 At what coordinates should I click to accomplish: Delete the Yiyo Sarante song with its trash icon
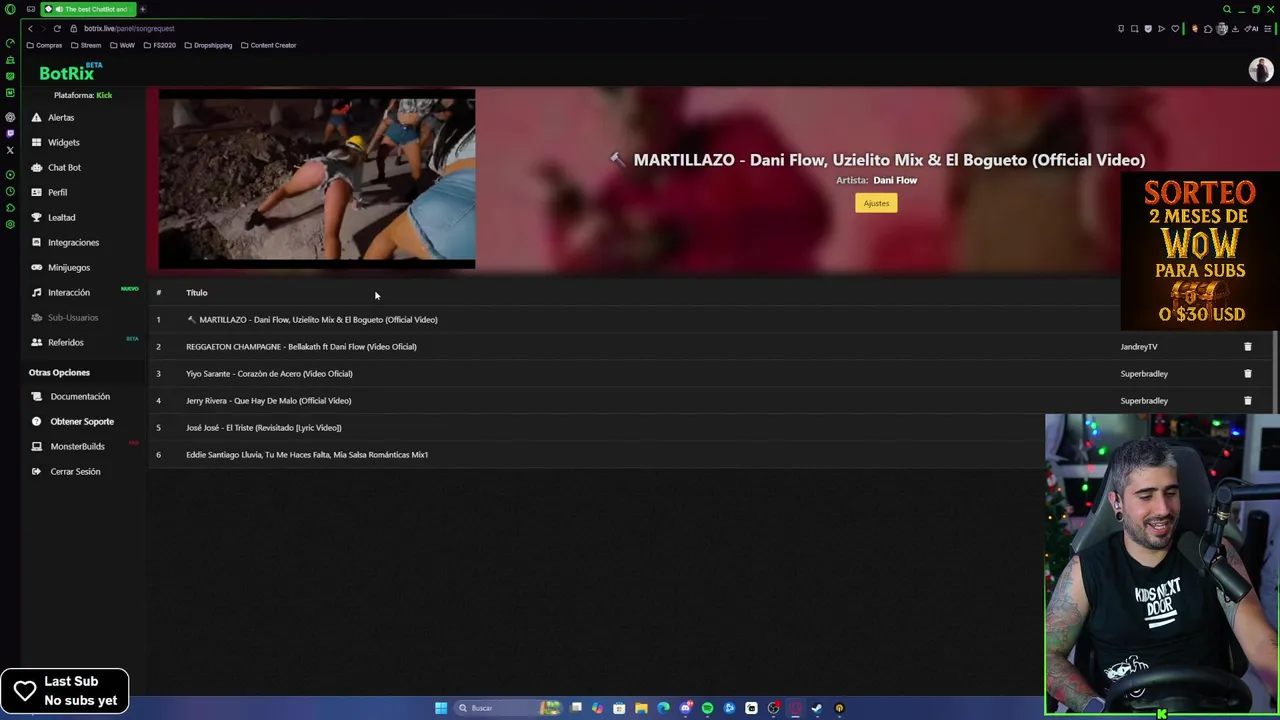pyautogui.click(x=1247, y=373)
